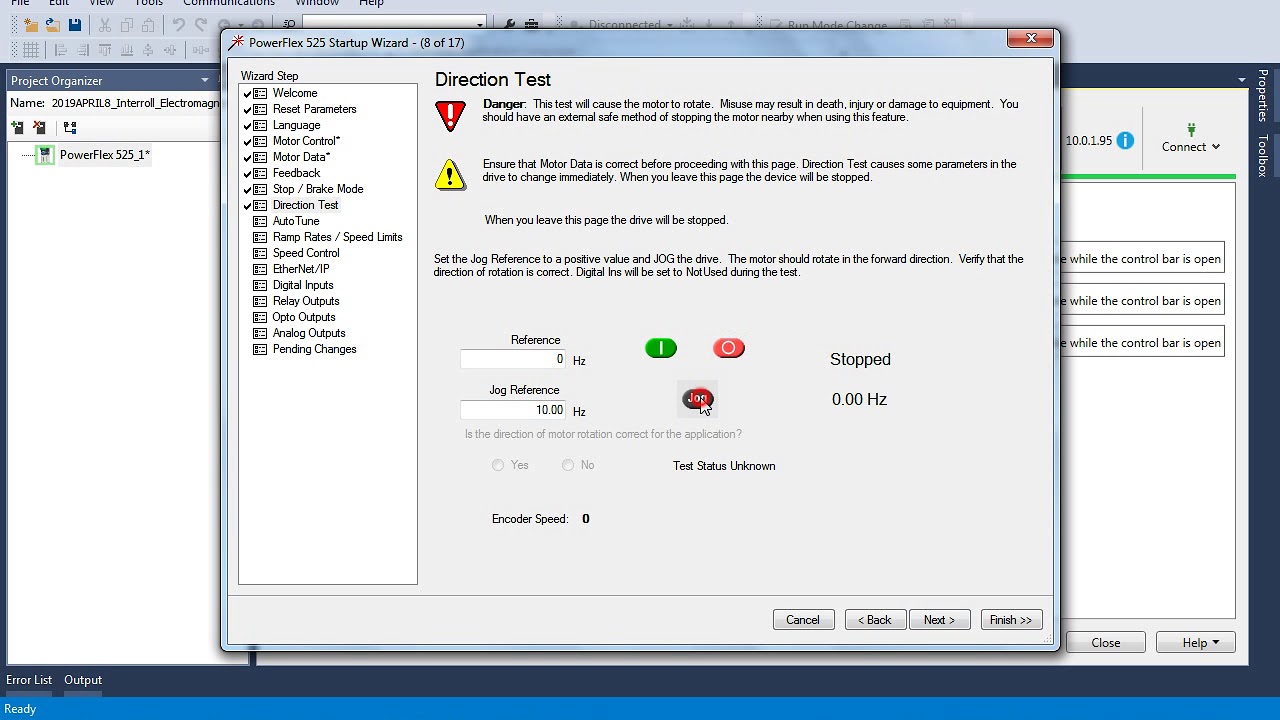Click the red Stop button in Direction Test
1280x720 pixels.
pos(728,348)
